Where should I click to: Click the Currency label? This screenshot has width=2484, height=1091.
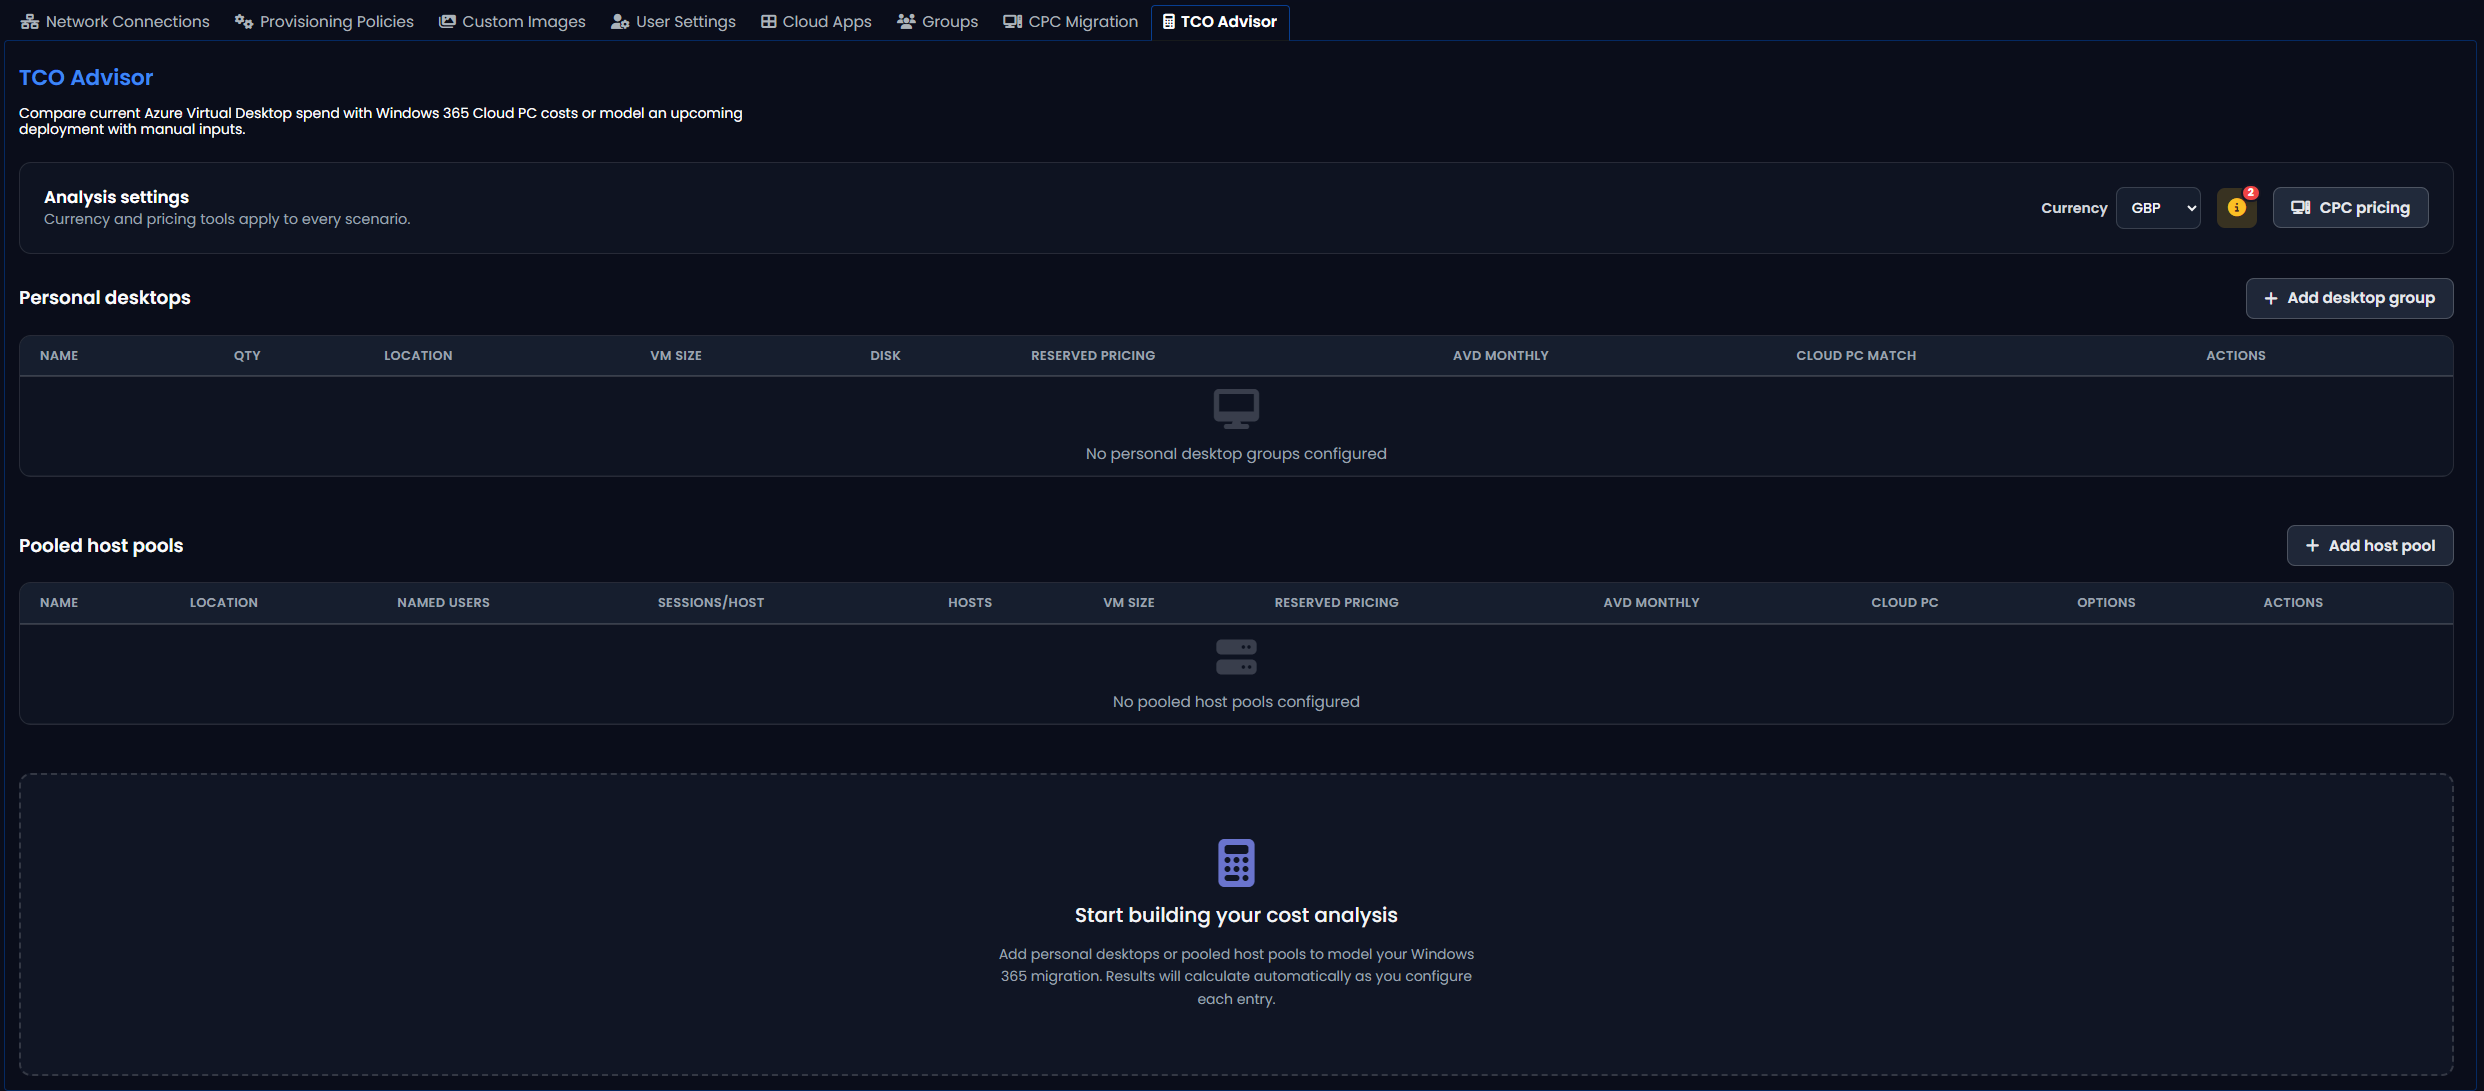click(2074, 208)
